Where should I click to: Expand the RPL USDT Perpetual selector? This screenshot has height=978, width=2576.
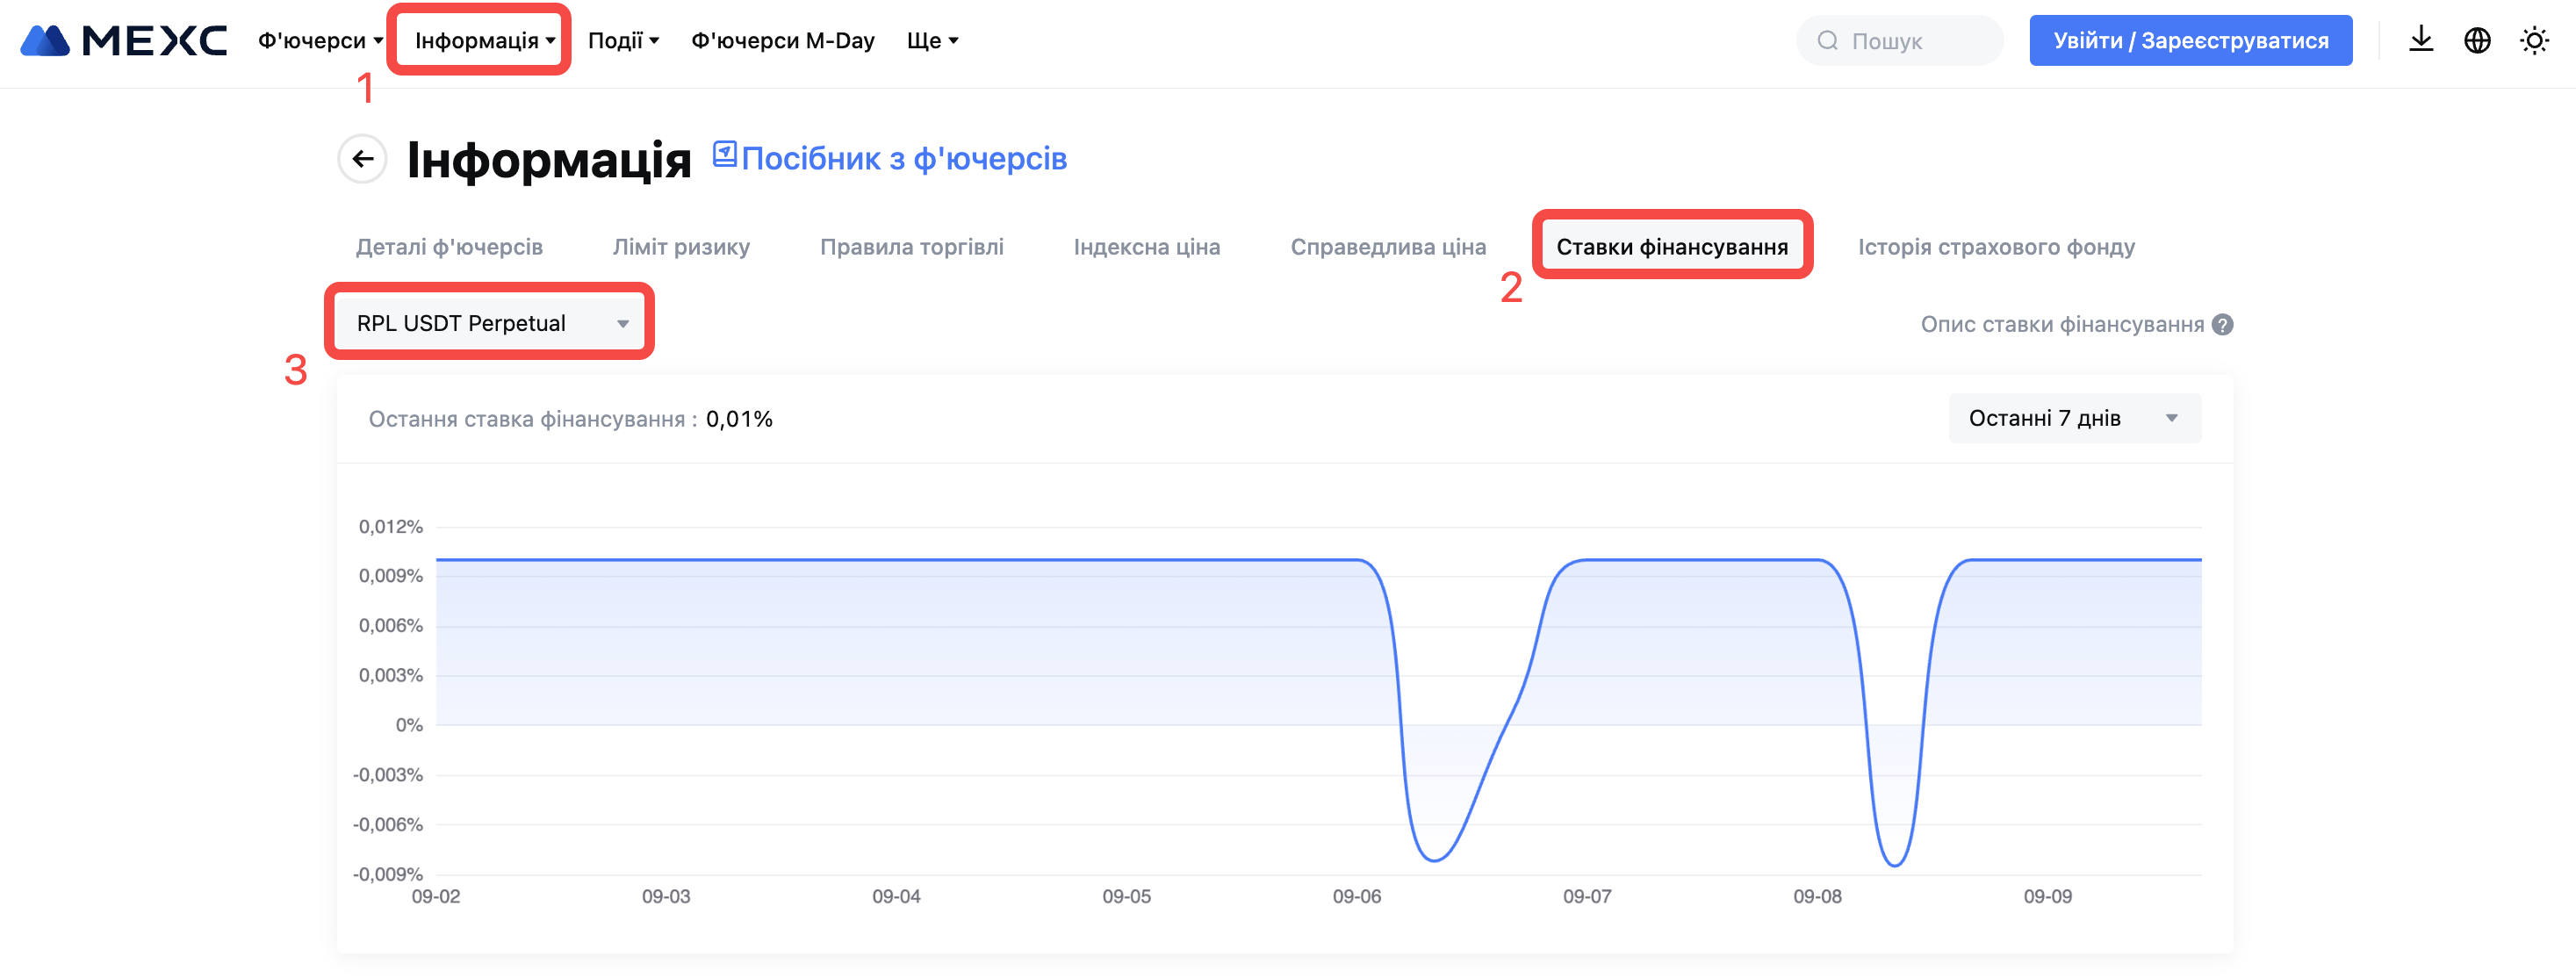coord(490,322)
